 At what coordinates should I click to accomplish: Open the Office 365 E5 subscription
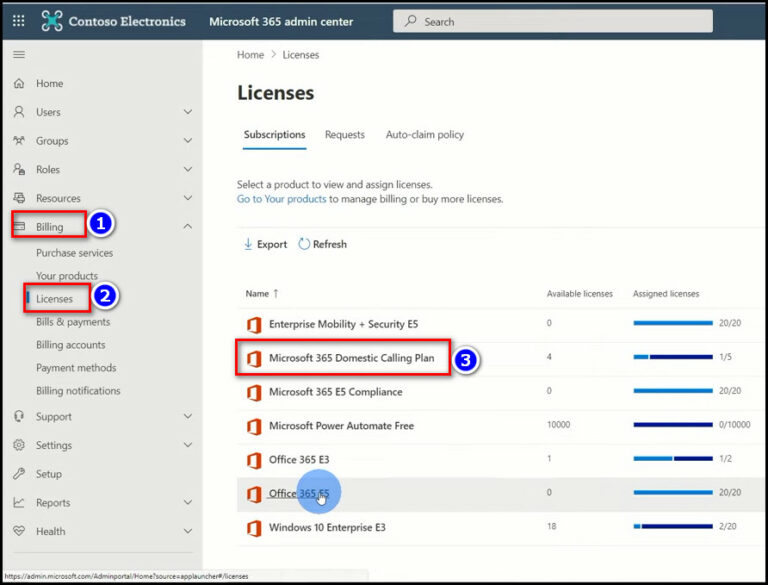coord(299,493)
